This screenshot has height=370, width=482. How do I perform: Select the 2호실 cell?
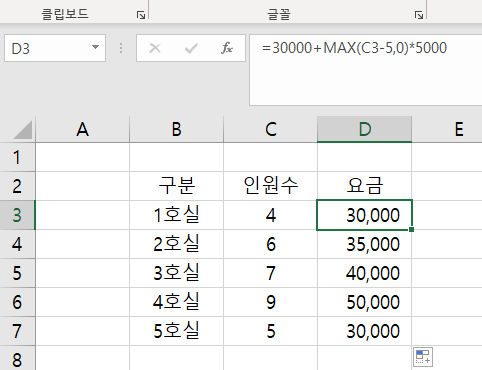(176, 244)
